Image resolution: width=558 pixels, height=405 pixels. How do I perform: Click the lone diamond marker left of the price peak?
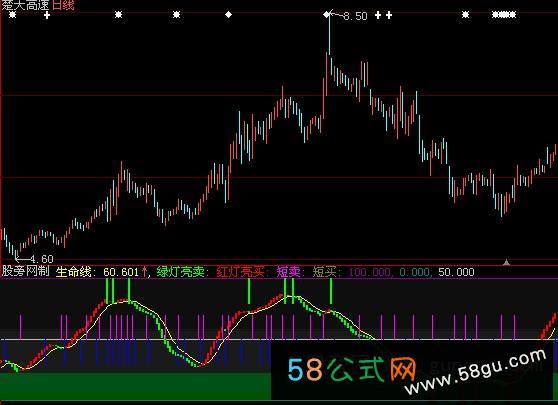[x=228, y=15]
